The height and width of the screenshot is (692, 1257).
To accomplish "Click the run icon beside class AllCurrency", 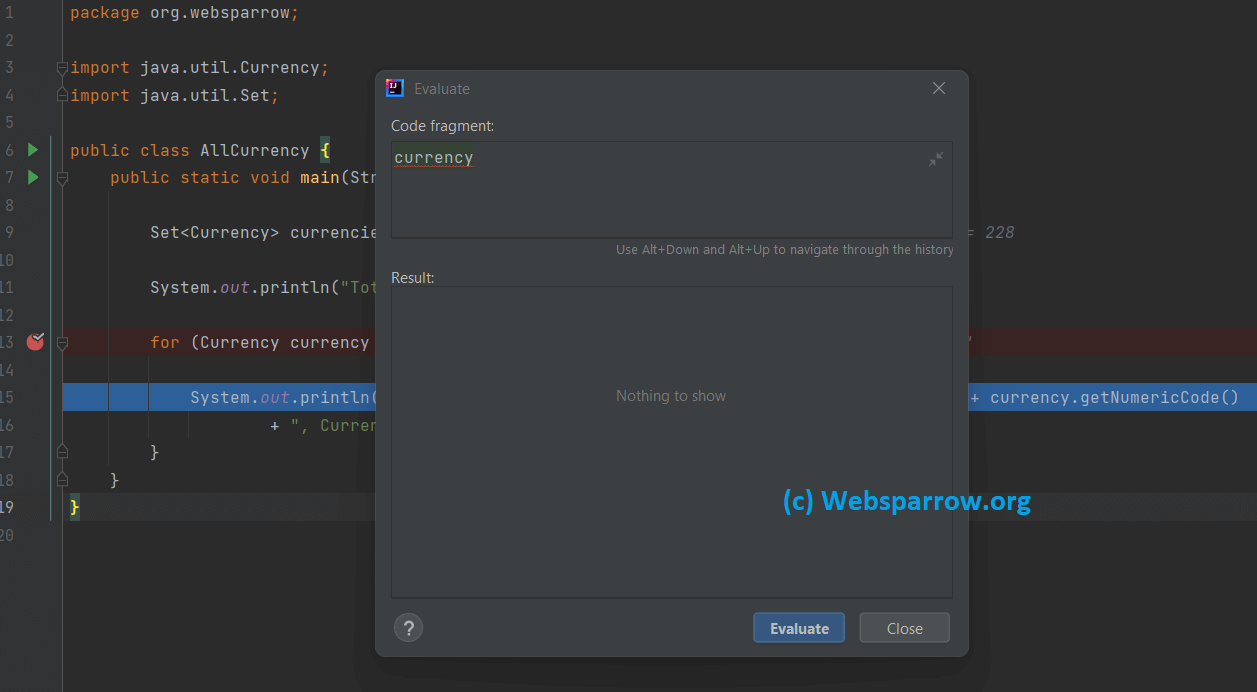I will (33, 149).
